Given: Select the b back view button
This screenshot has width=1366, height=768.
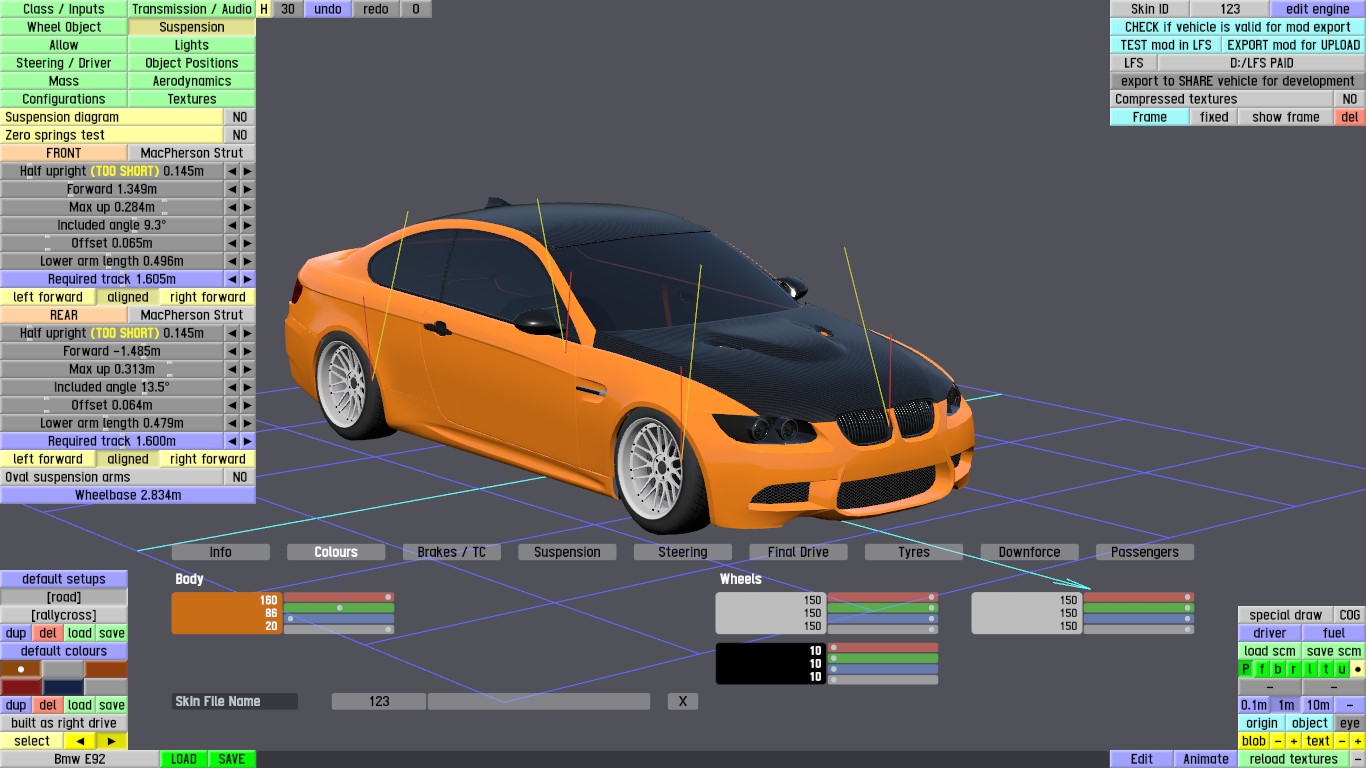Looking at the screenshot, I should coord(1278,669).
